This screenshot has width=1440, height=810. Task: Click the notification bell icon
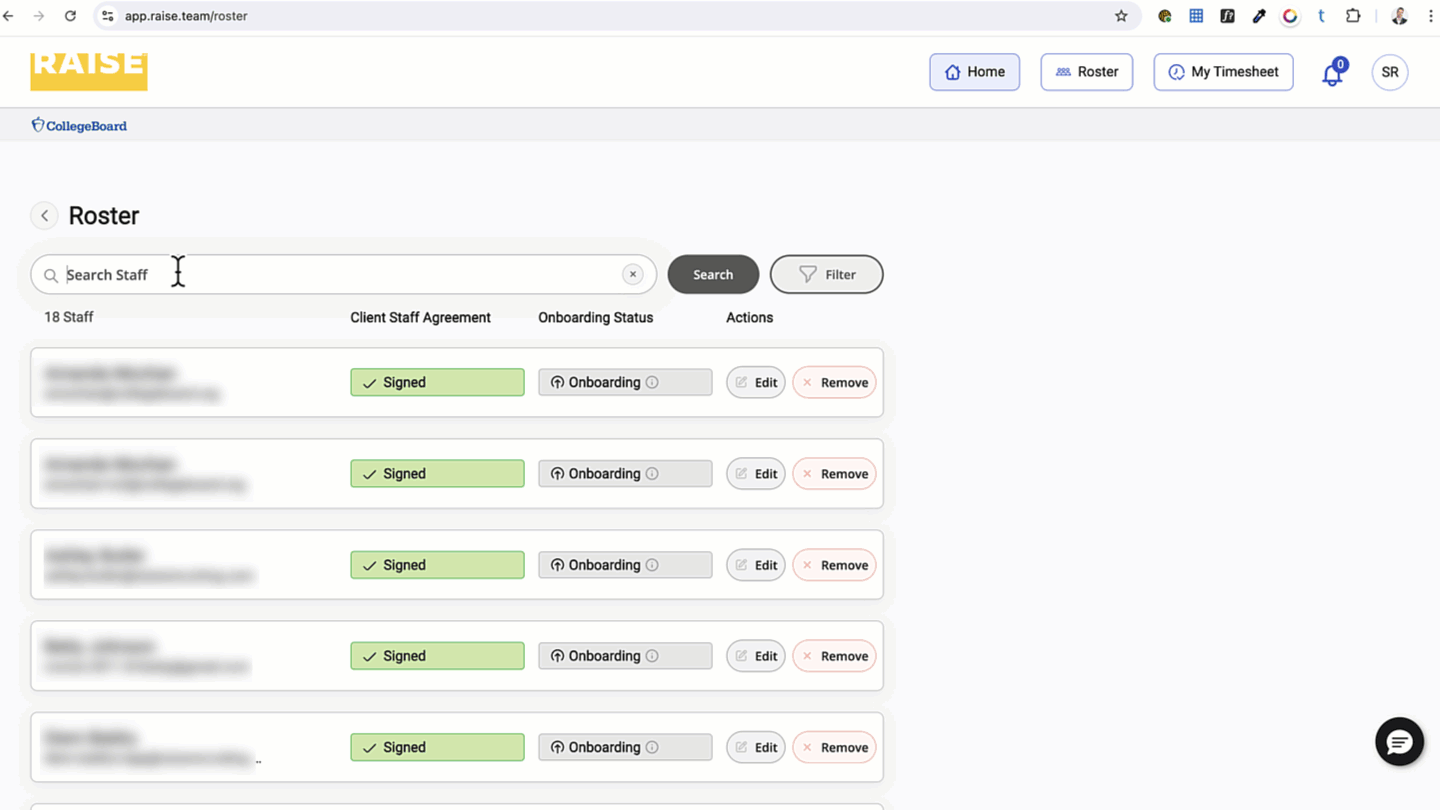(x=1332, y=74)
